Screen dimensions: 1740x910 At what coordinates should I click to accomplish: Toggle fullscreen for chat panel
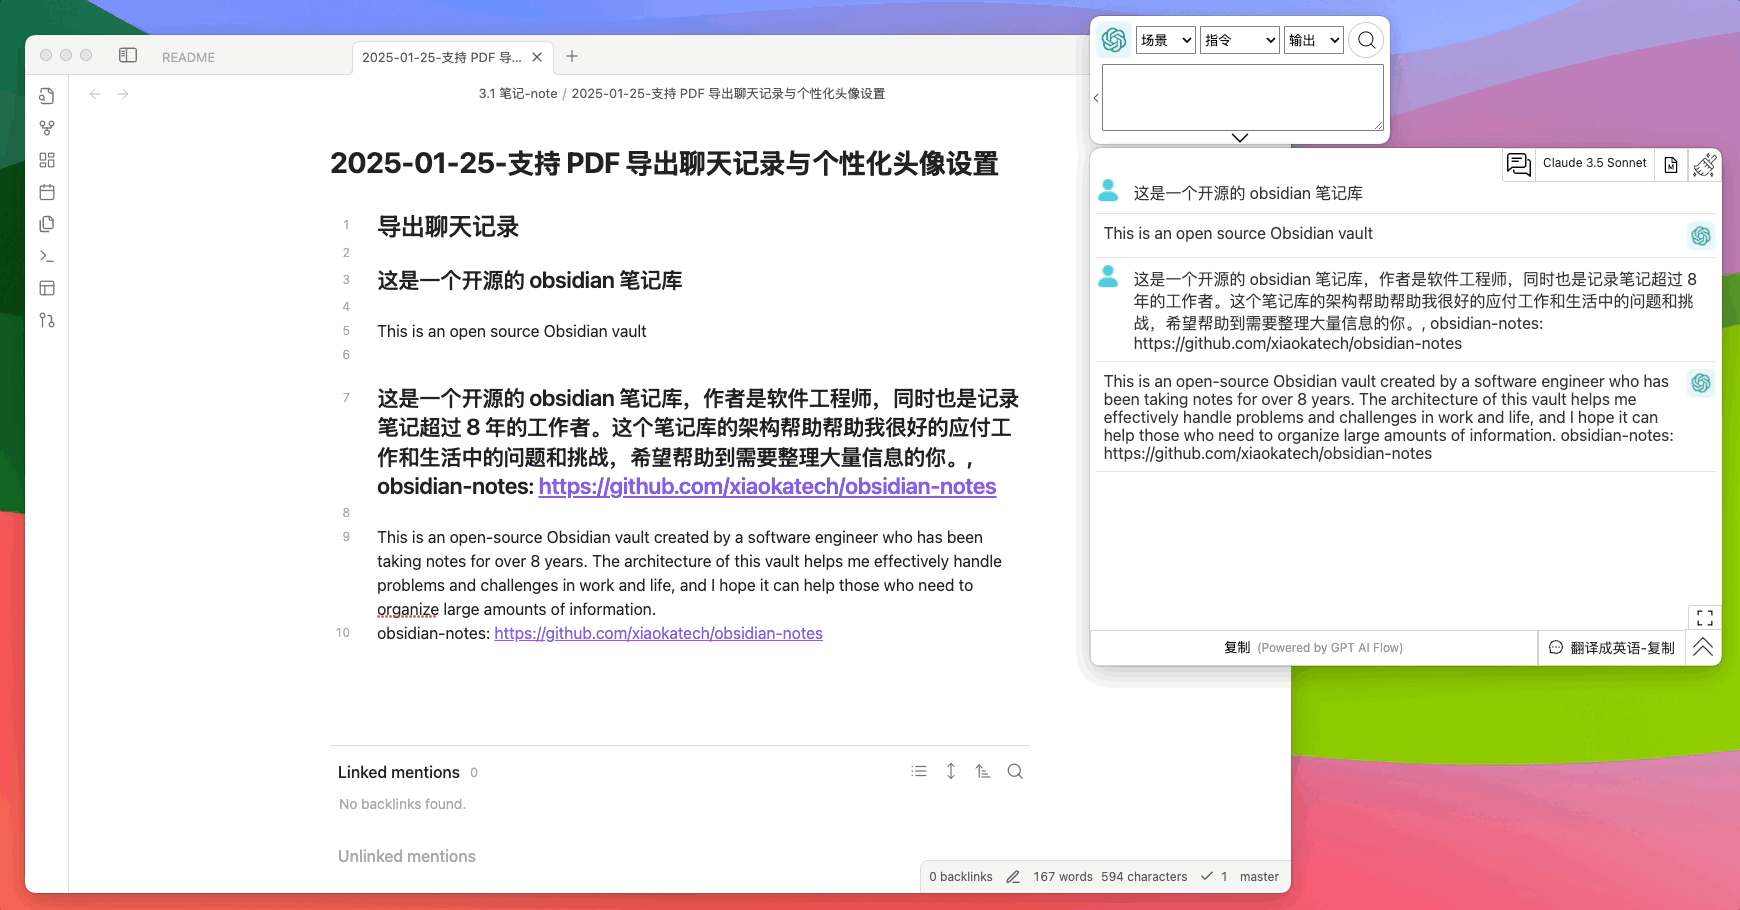[x=1705, y=617]
